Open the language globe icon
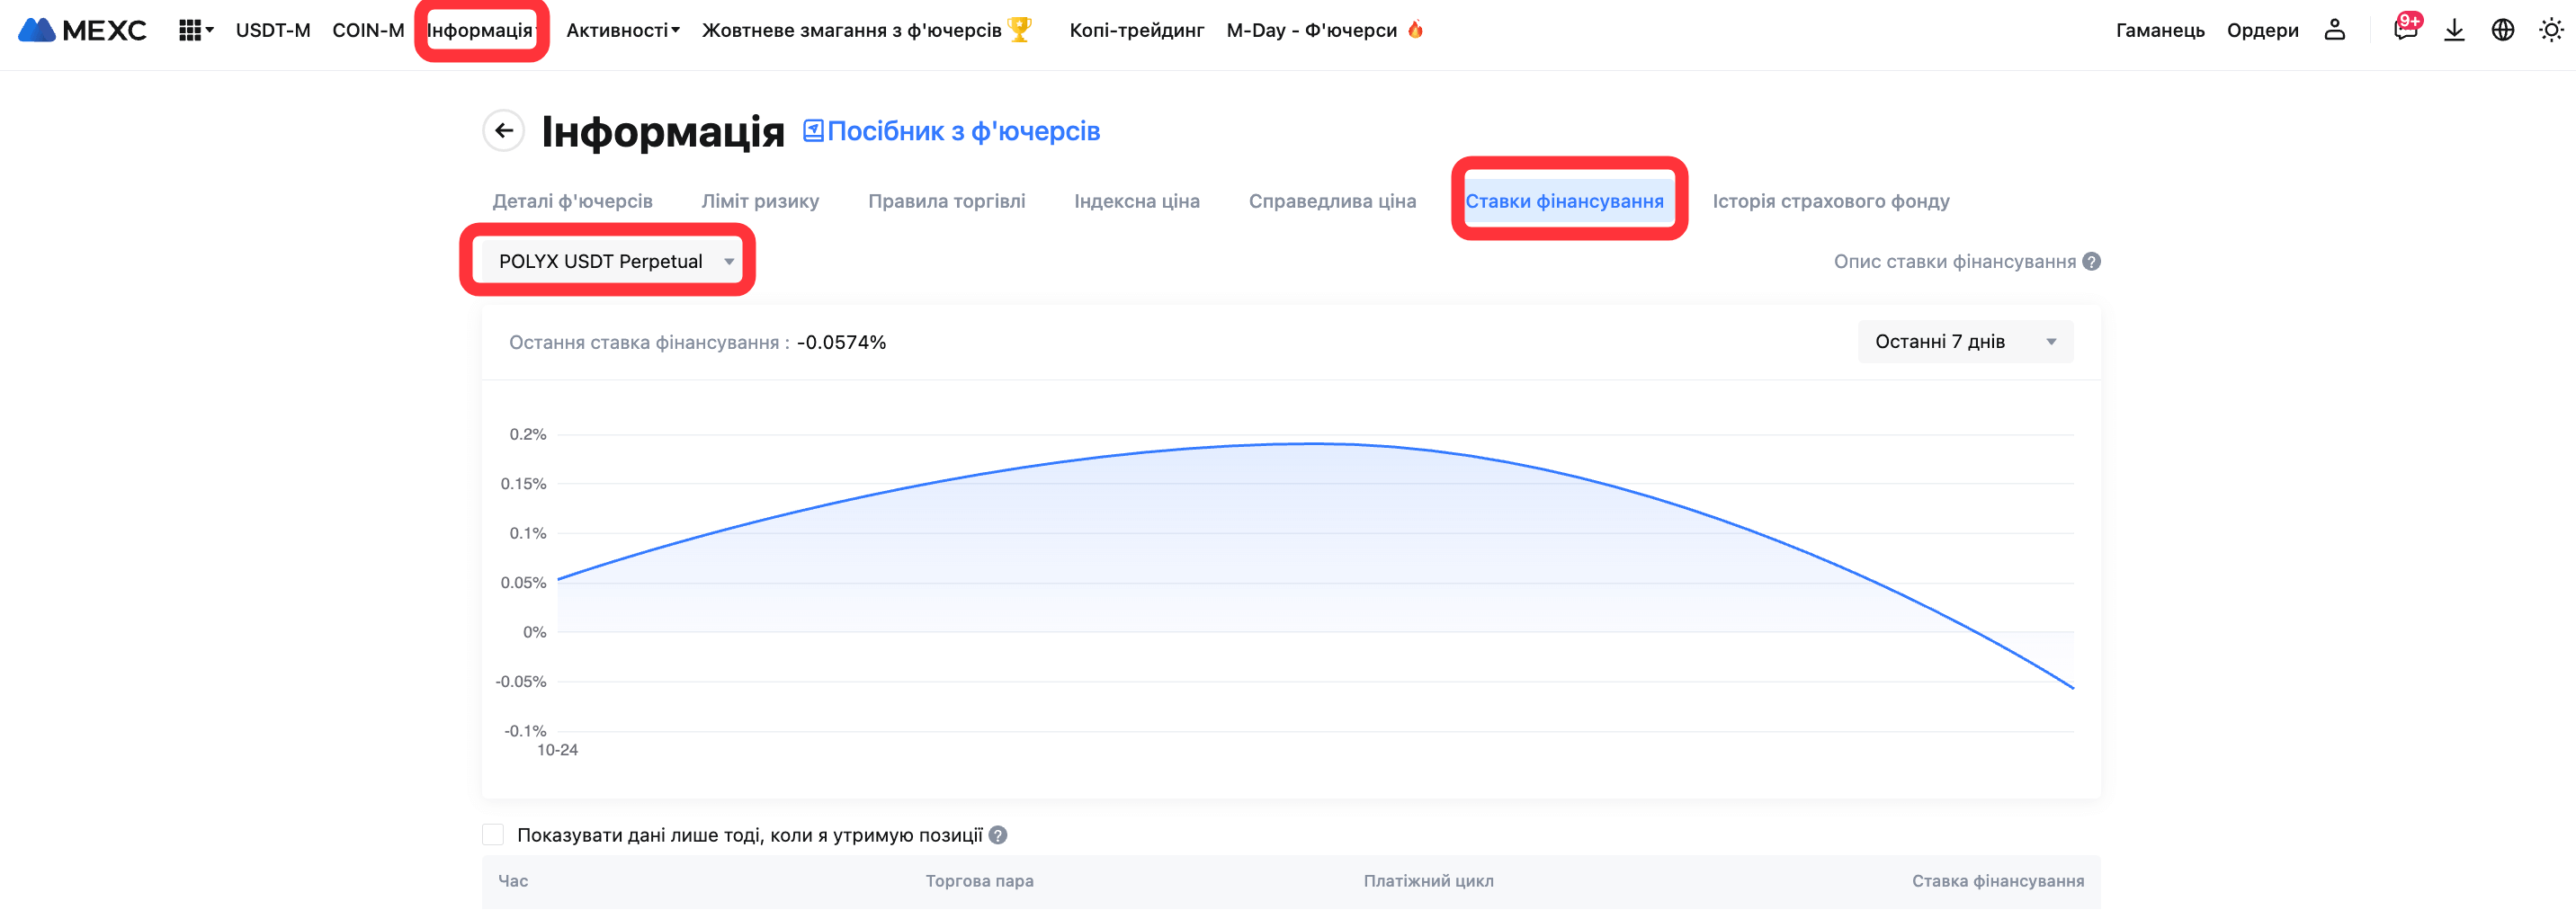The image size is (2576, 919). point(2502,30)
